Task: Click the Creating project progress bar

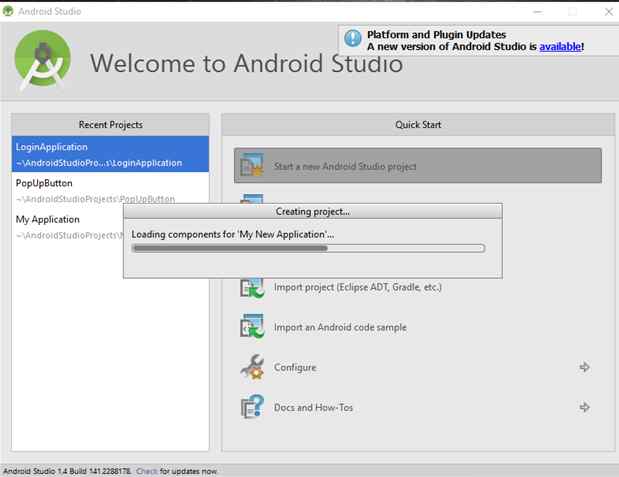Action: coord(308,248)
